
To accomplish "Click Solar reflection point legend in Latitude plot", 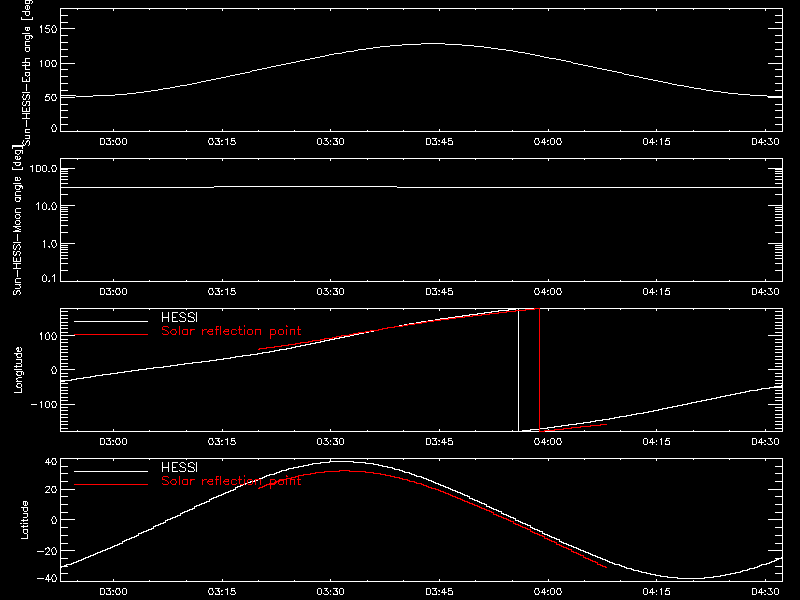I will [231, 481].
